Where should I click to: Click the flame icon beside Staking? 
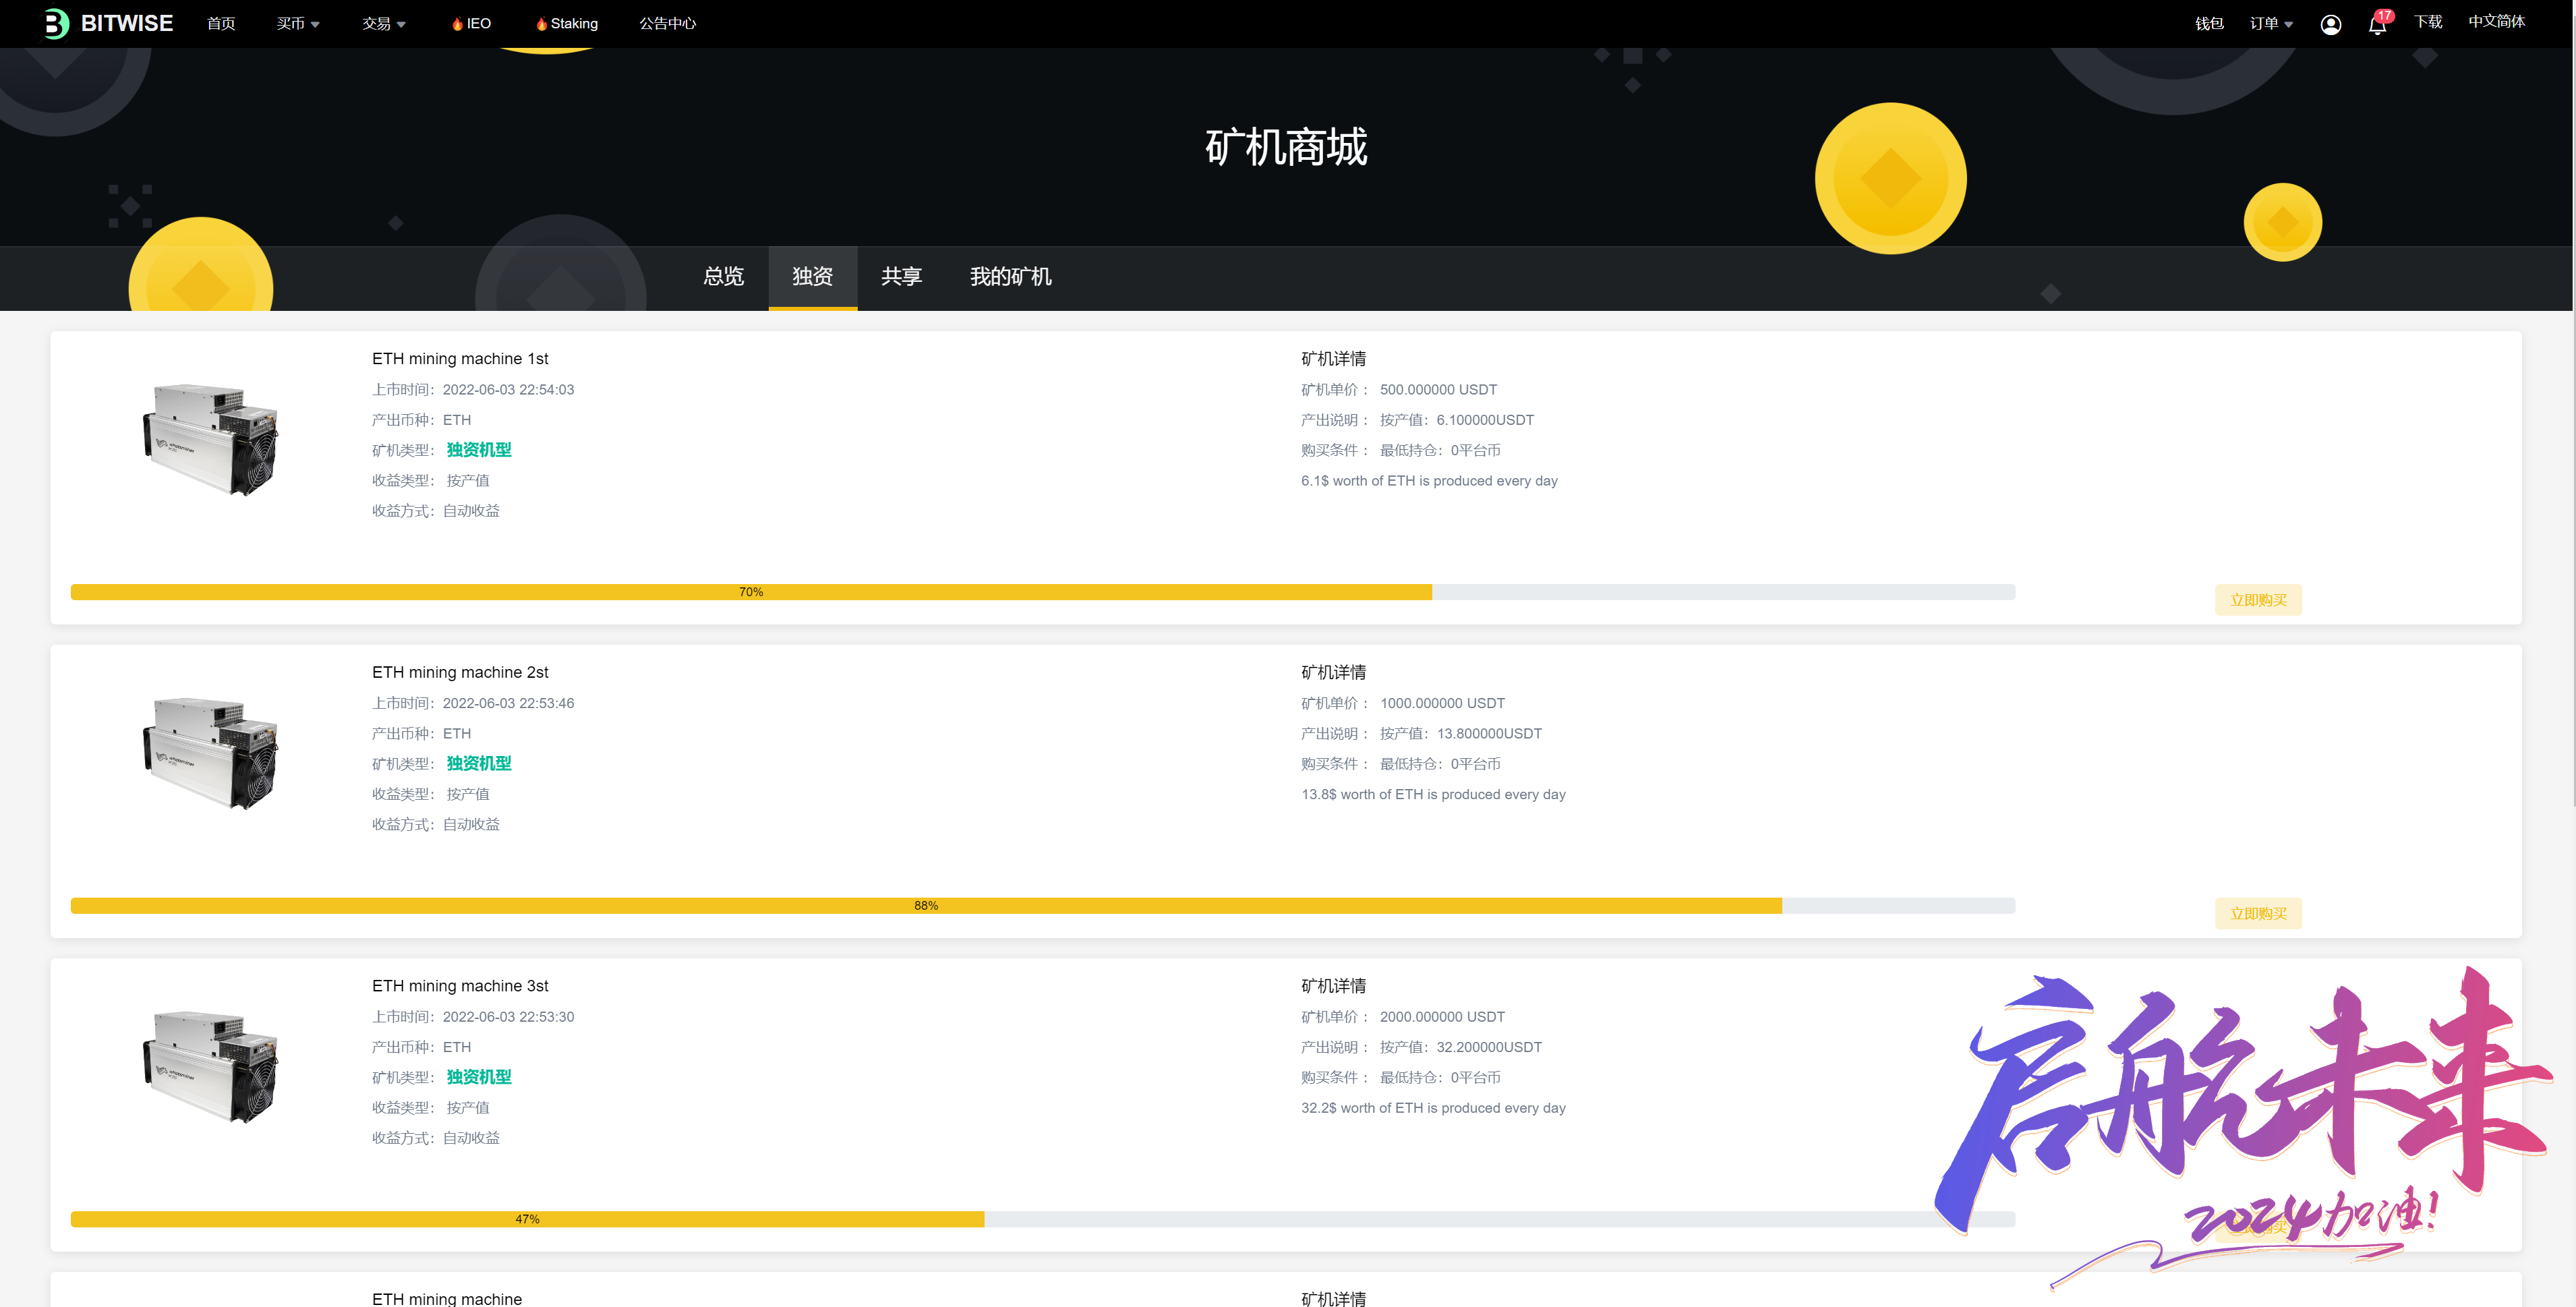(x=541, y=24)
